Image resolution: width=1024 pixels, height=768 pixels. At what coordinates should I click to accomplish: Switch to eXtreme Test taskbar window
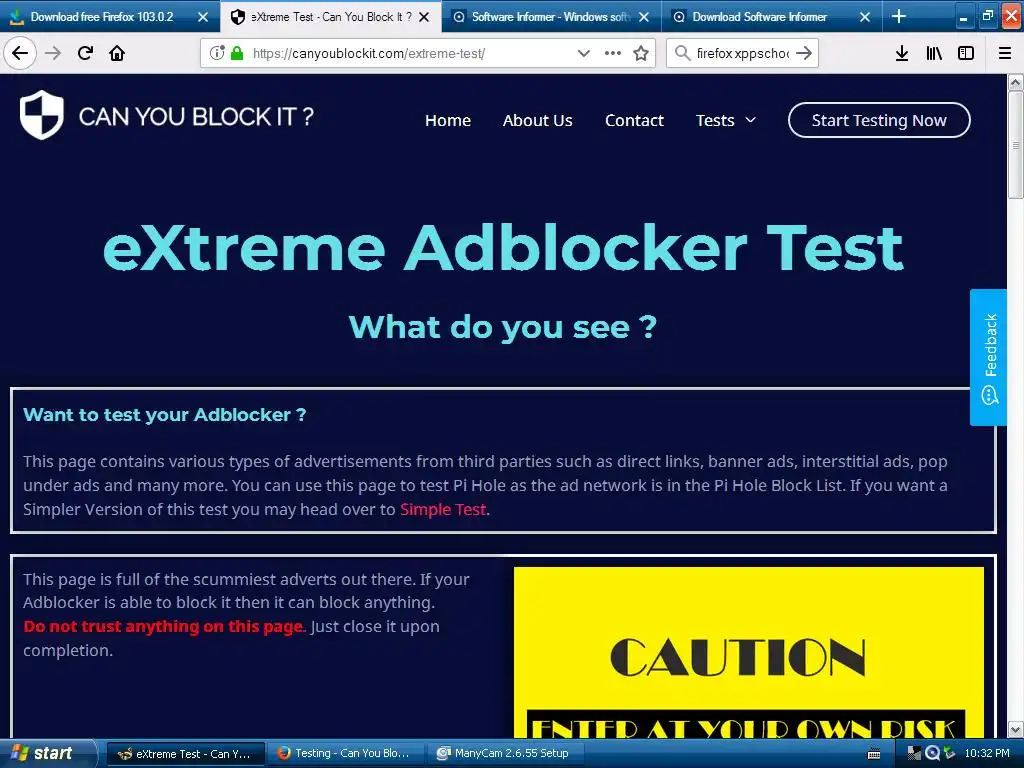185,754
